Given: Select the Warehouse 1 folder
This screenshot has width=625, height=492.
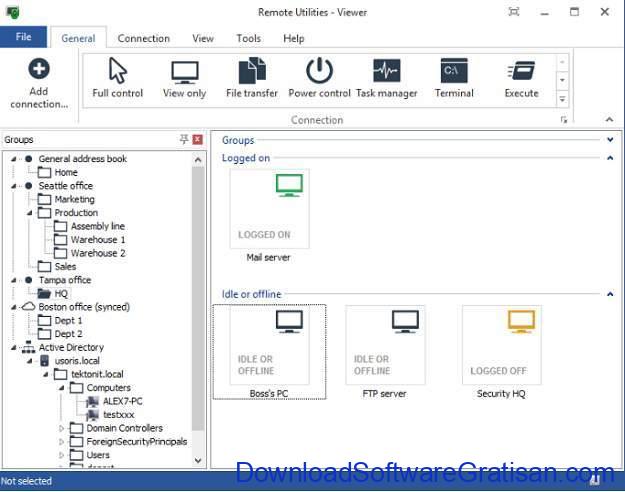Looking at the screenshot, I should click(x=89, y=240).
